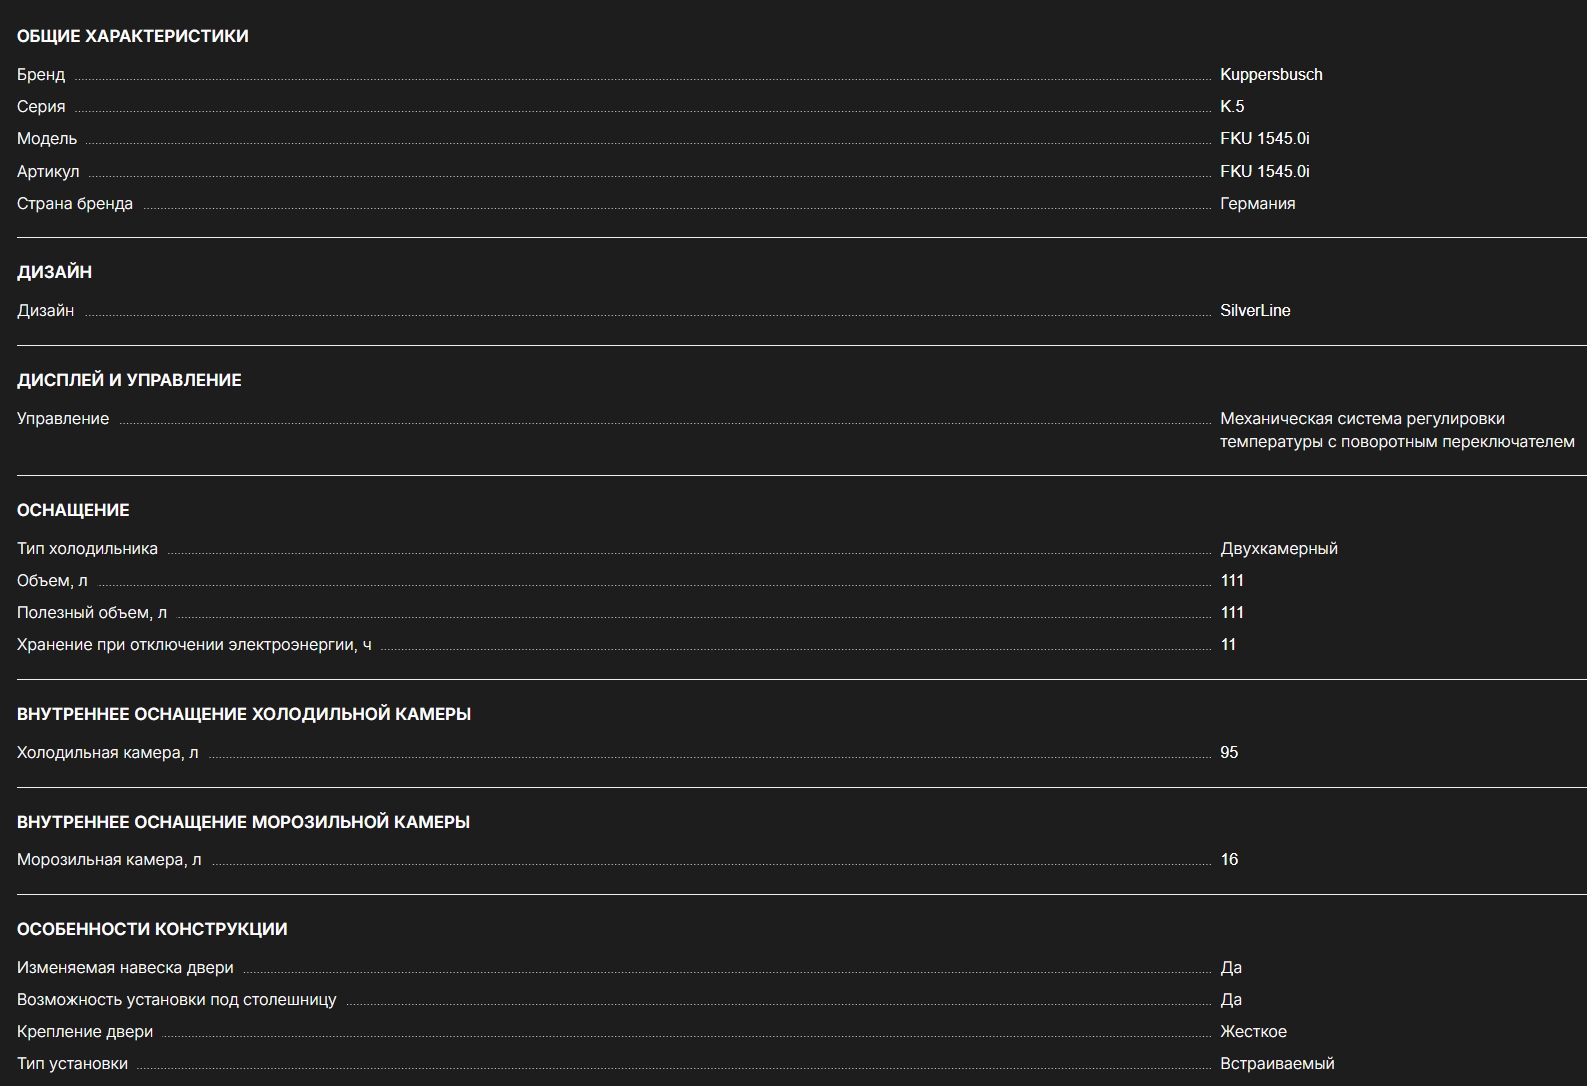Click the ОСОБЕННОСТИ КОНСТРУКЦИИ section heading

[x=152, y=929]
